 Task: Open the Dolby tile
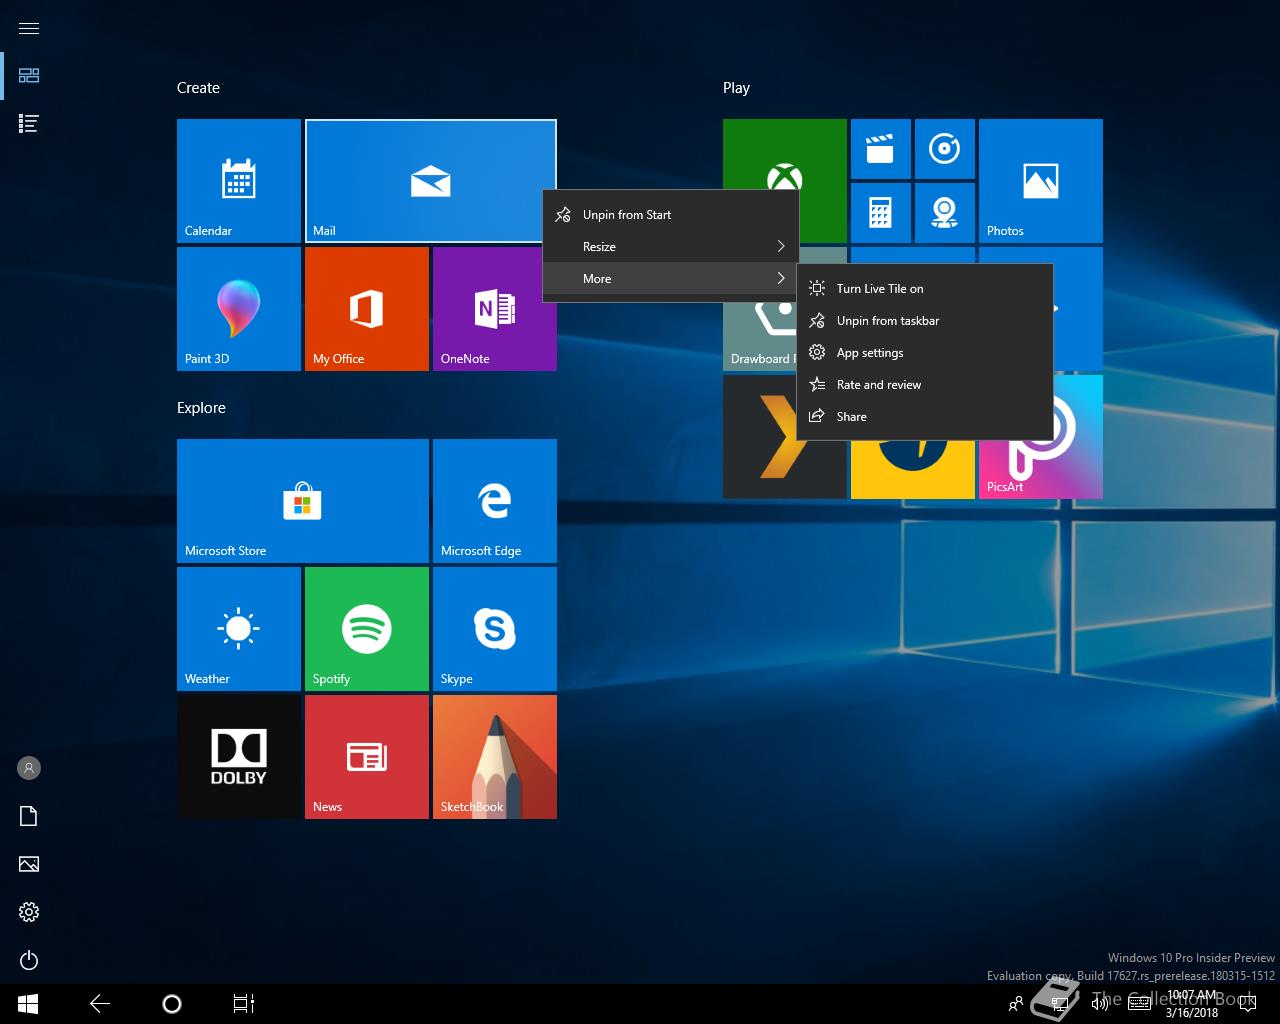238,756
